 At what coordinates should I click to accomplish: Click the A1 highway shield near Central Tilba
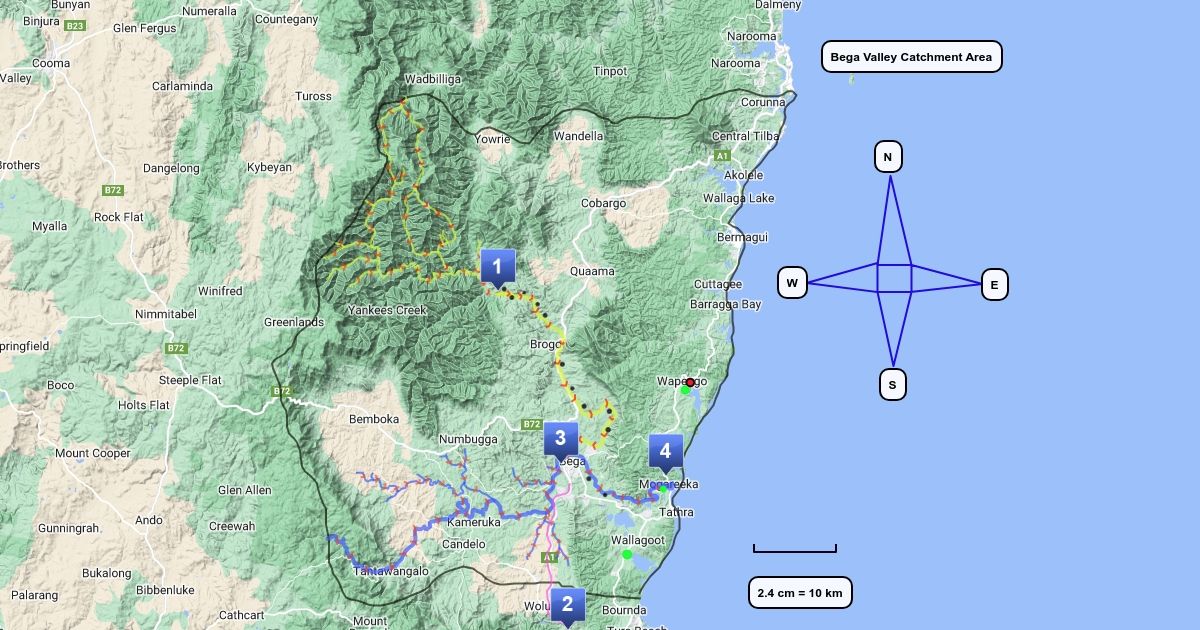721,156
